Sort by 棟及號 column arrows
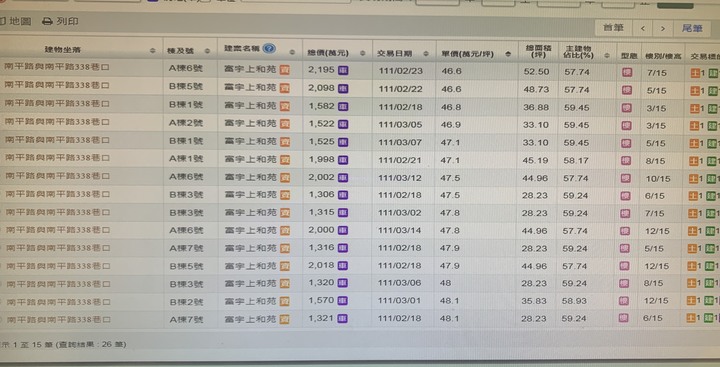The height and width of the screenshot is (367, 720). point(207,51)
